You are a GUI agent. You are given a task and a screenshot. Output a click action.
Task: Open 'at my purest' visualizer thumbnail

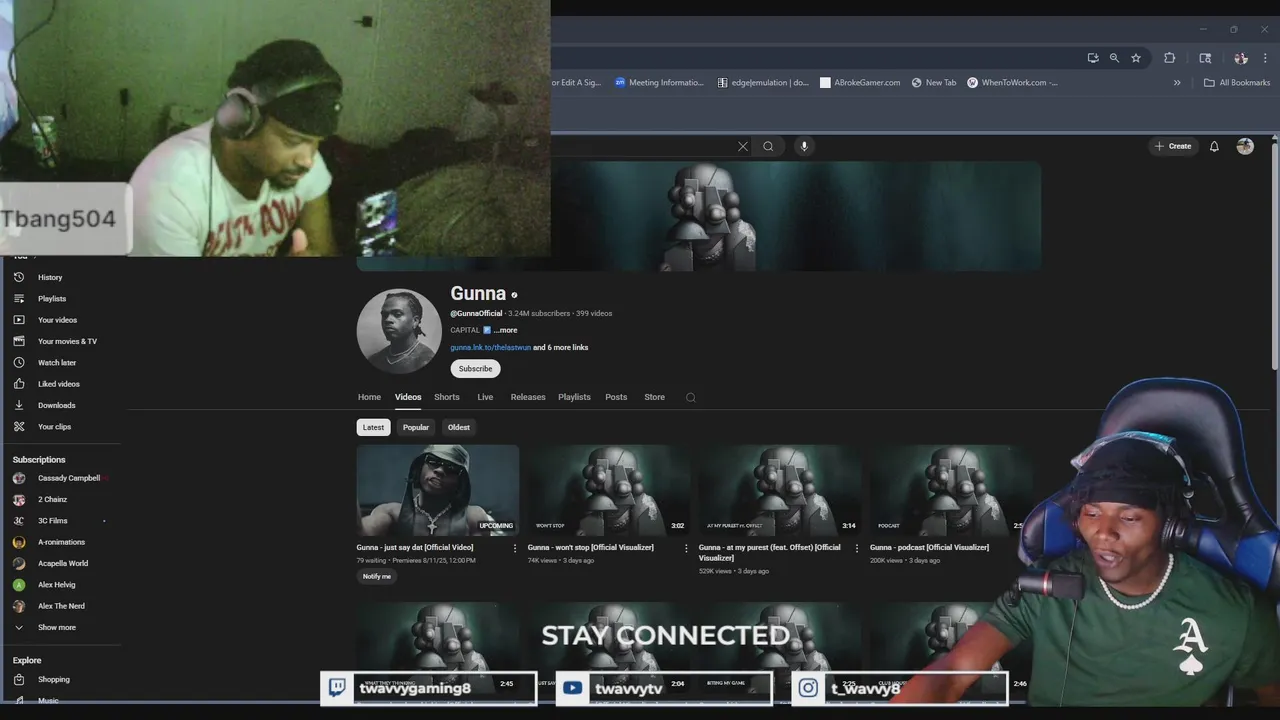pos(780,490)
